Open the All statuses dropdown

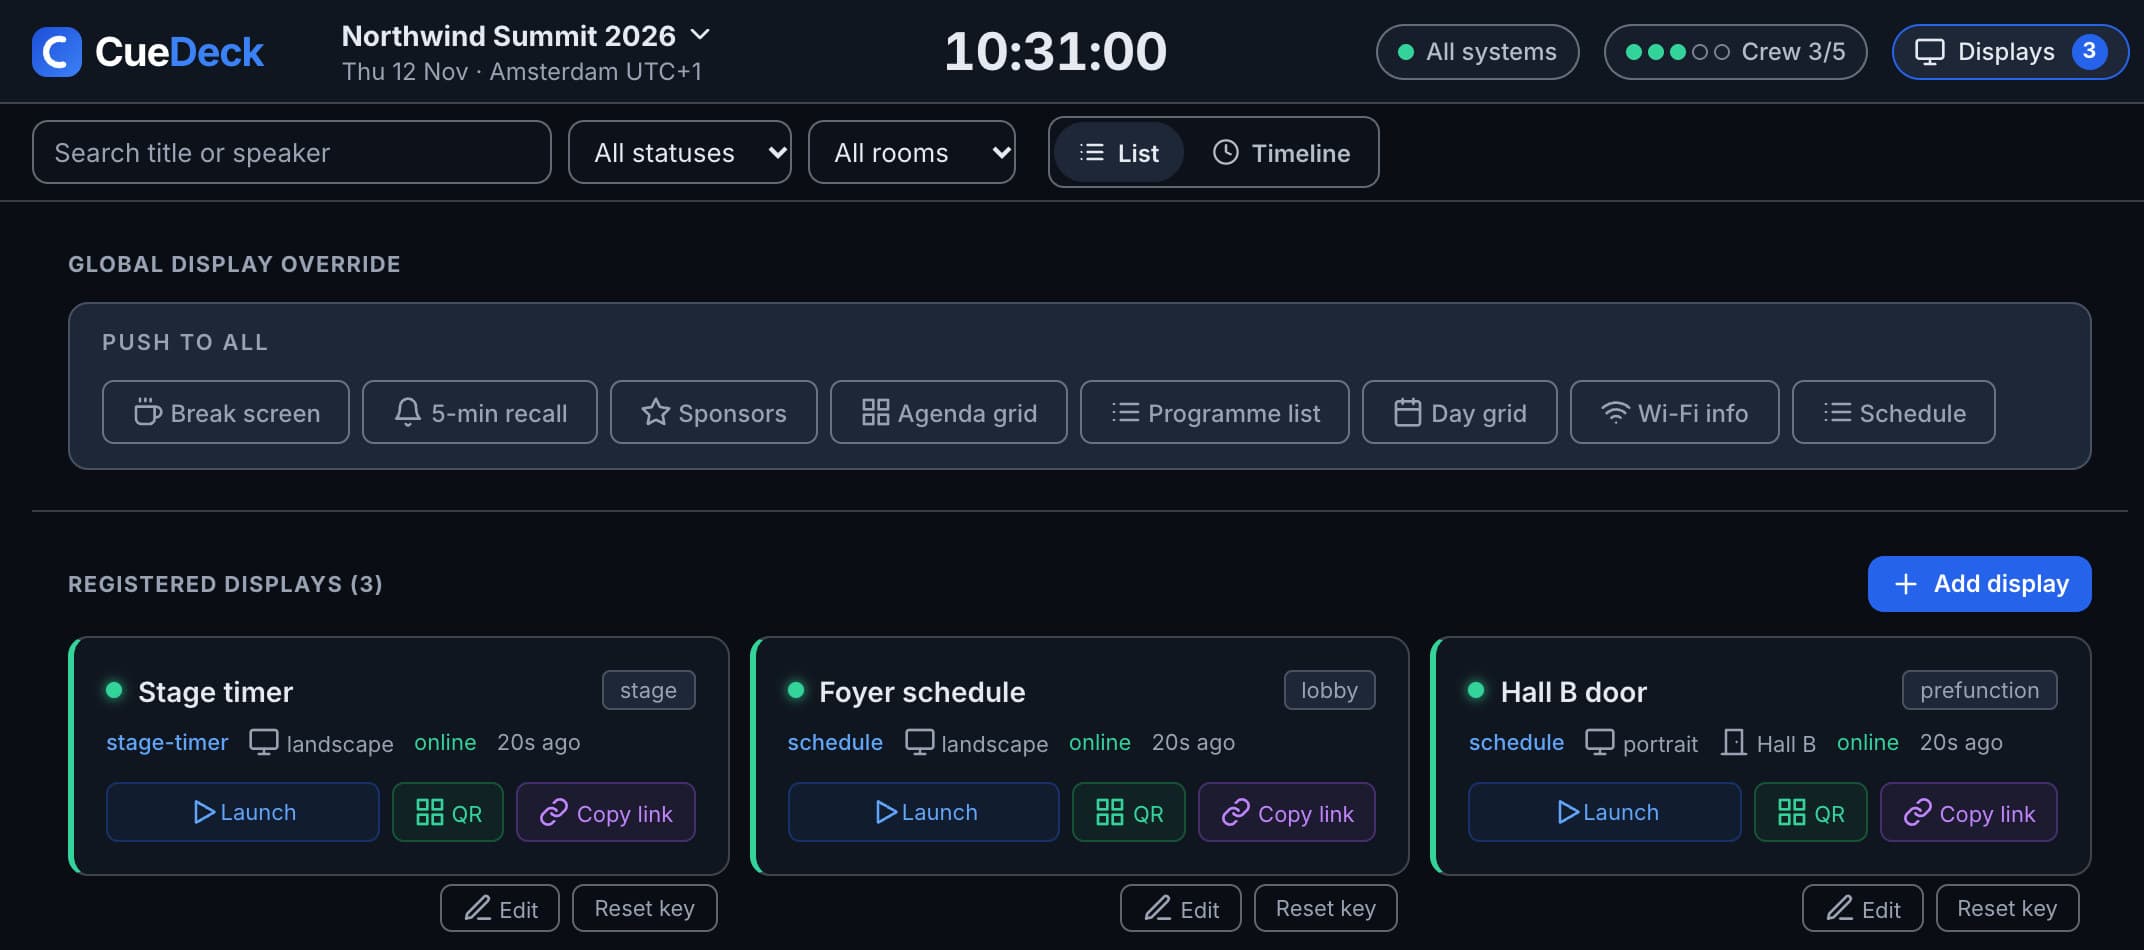[x=680, y=152]
